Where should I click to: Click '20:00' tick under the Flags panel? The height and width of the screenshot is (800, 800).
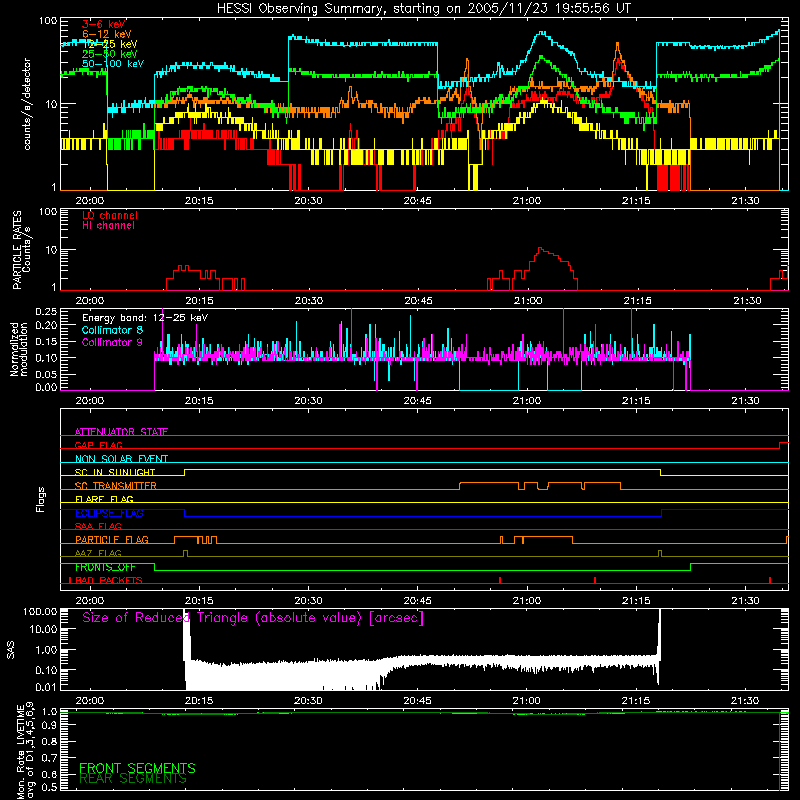click(x=90, y=601)
